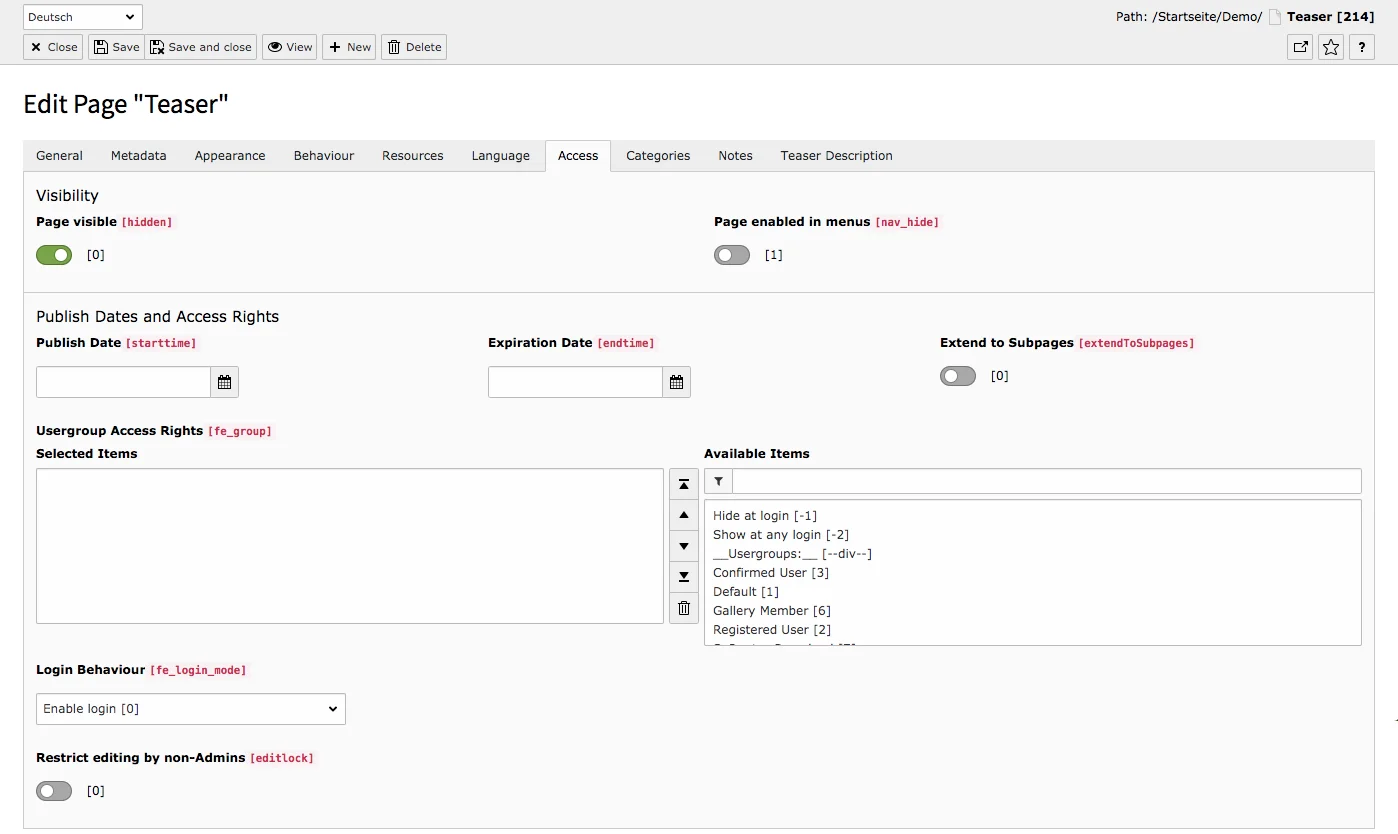Open the Publish Date calendar picker
This screenshot has height=834, width=1398.
pos(224,381)
